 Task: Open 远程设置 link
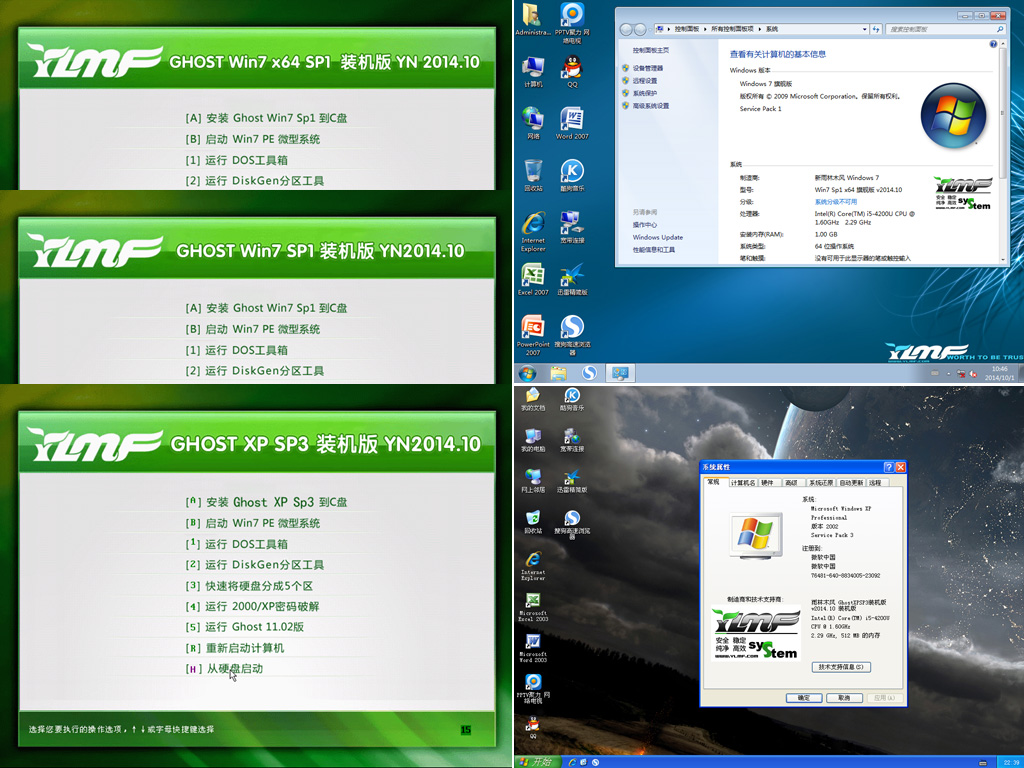[x=645, y=80]
